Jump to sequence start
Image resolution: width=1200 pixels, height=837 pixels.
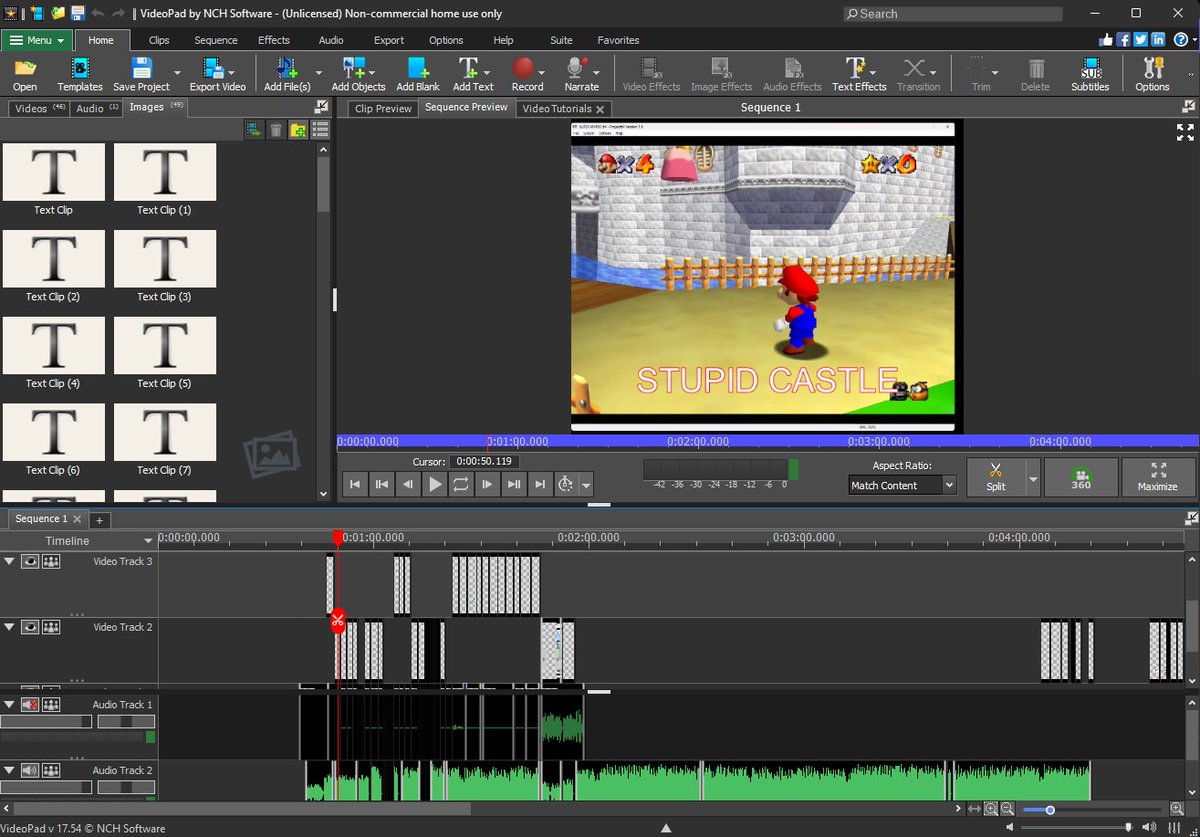[x=355, y=484]
